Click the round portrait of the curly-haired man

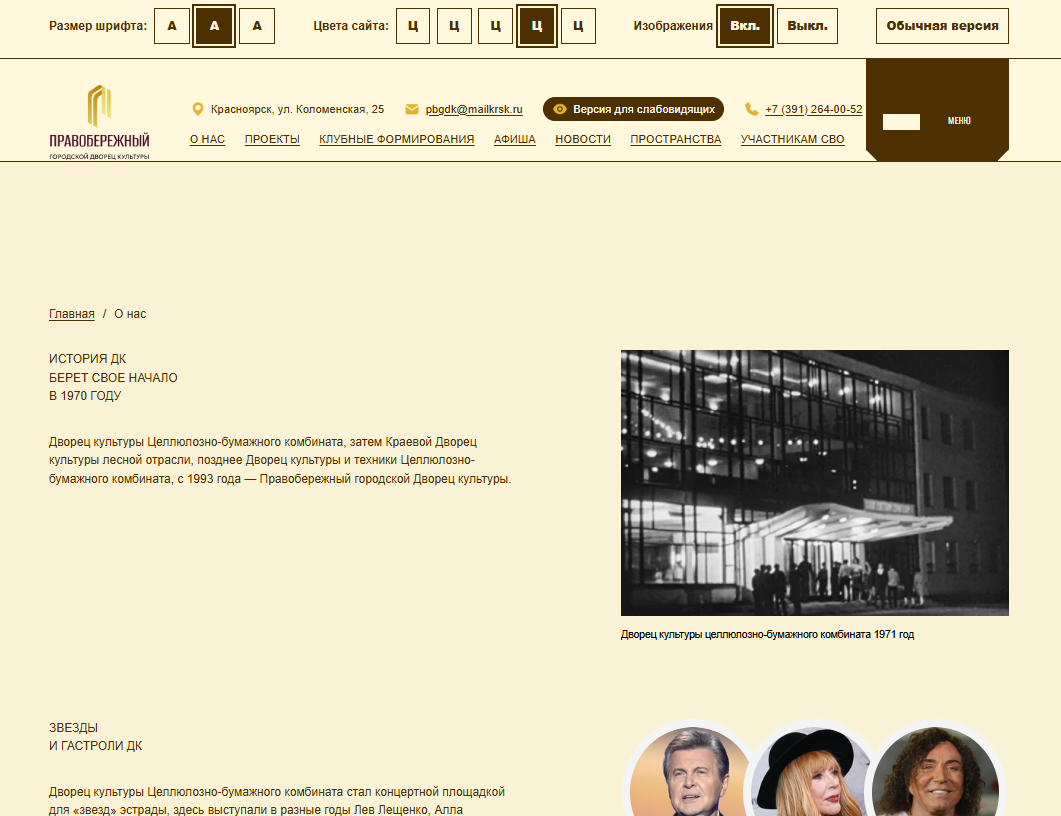[937, 771]
